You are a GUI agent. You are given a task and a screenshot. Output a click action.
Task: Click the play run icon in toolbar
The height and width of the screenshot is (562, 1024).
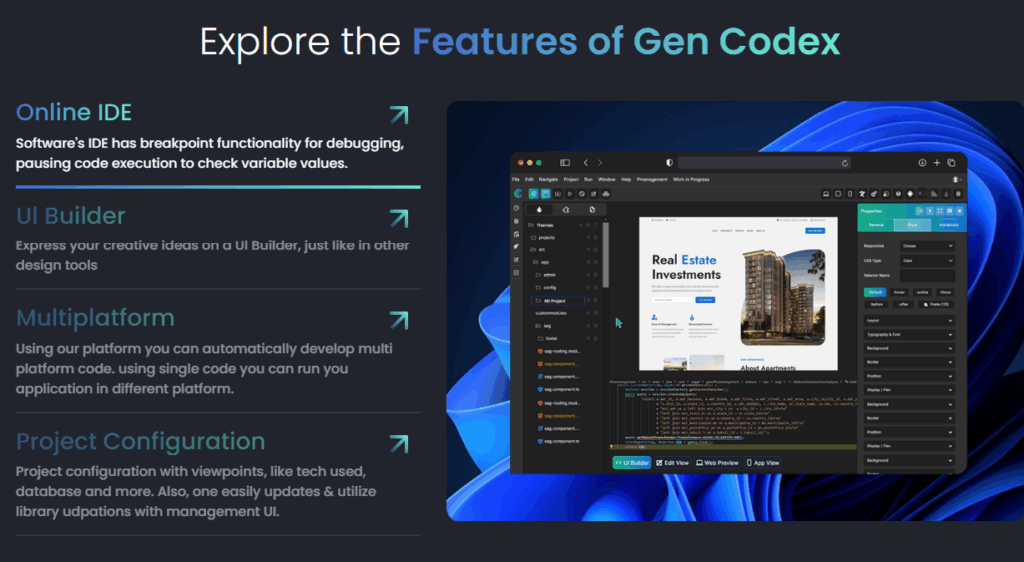click(569, 194)
